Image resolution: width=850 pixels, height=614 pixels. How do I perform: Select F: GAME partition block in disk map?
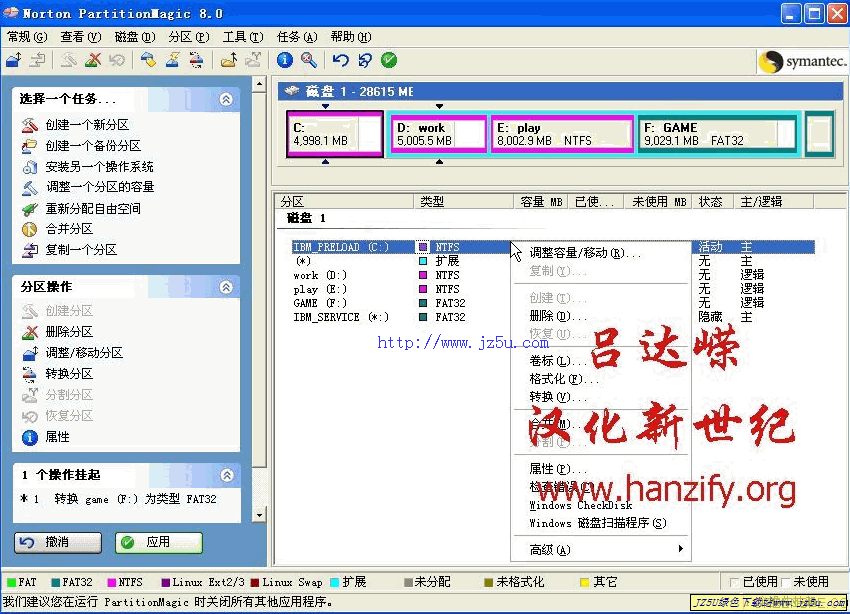tap(717, 134)
